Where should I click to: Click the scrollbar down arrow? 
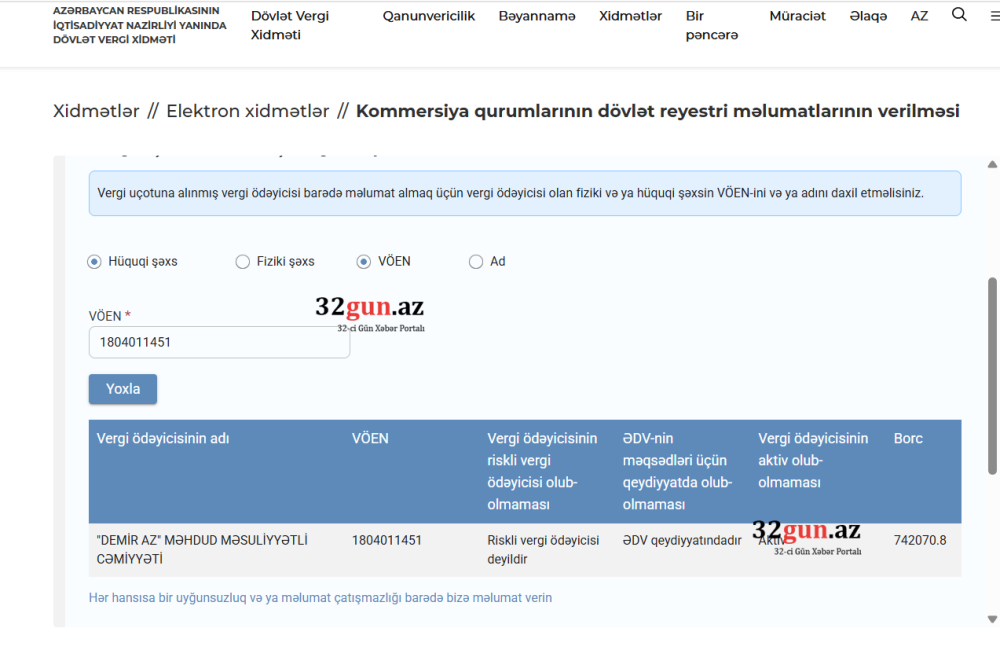pyautogui.click(x=992, y=618)
